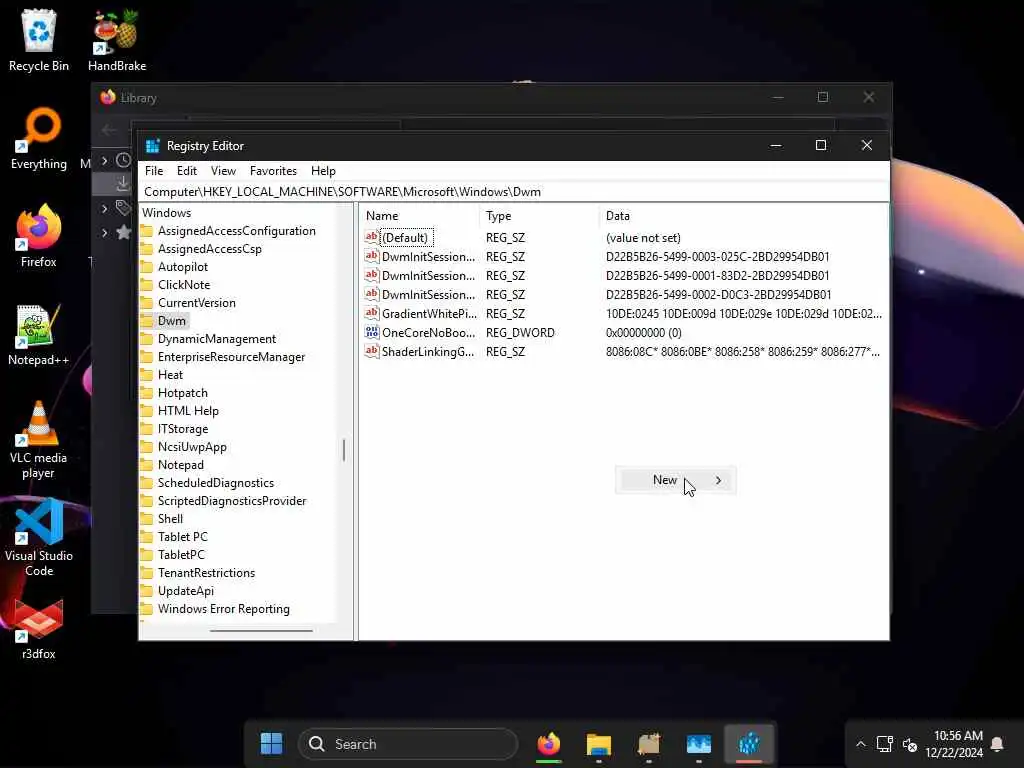Open Visual Studio Code shortcut
1024x768 pixels.
pos(39,537)
